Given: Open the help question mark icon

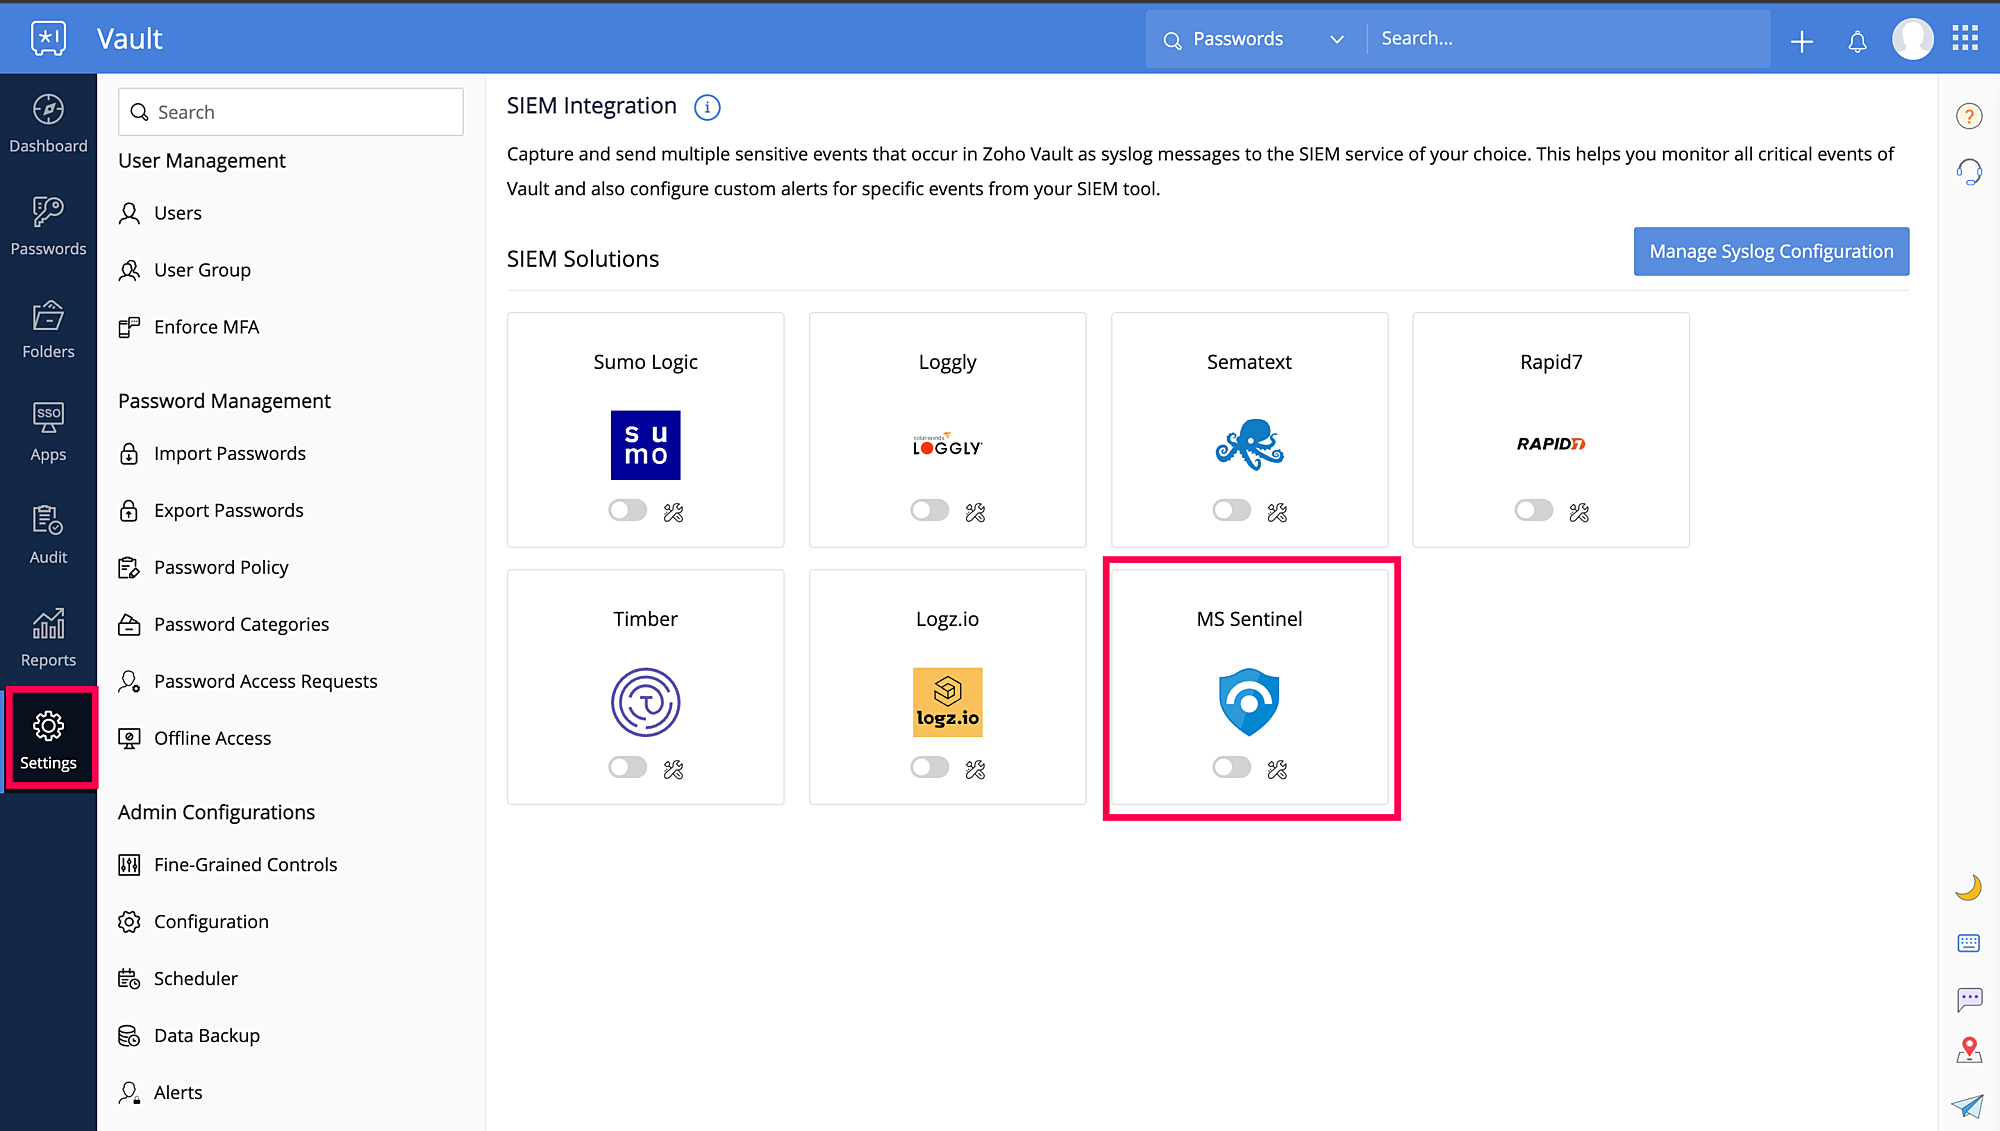Looking at the screenshot, I should [1968, 116].
